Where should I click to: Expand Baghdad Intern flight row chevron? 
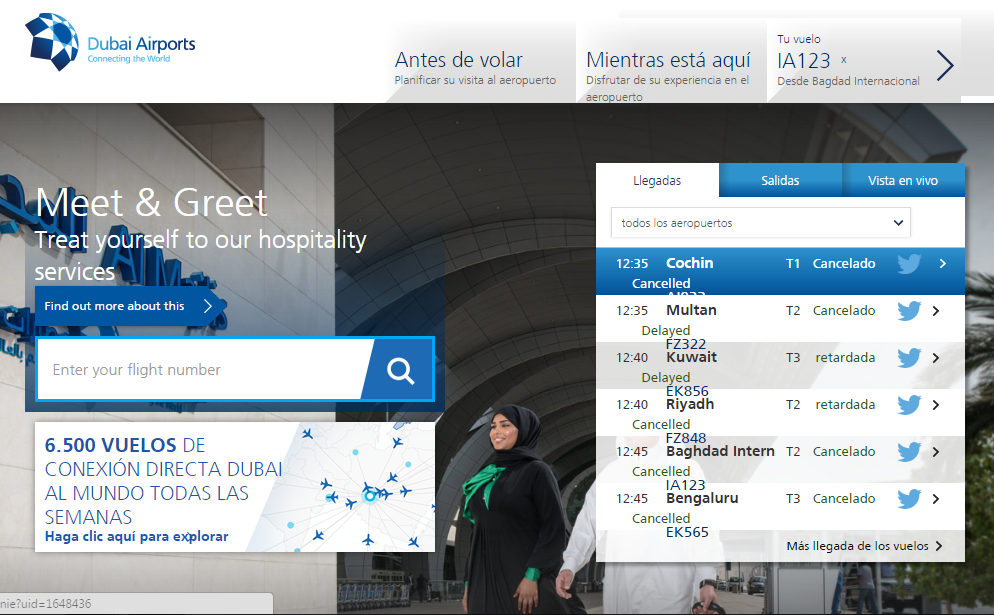[x=936, y=451]
